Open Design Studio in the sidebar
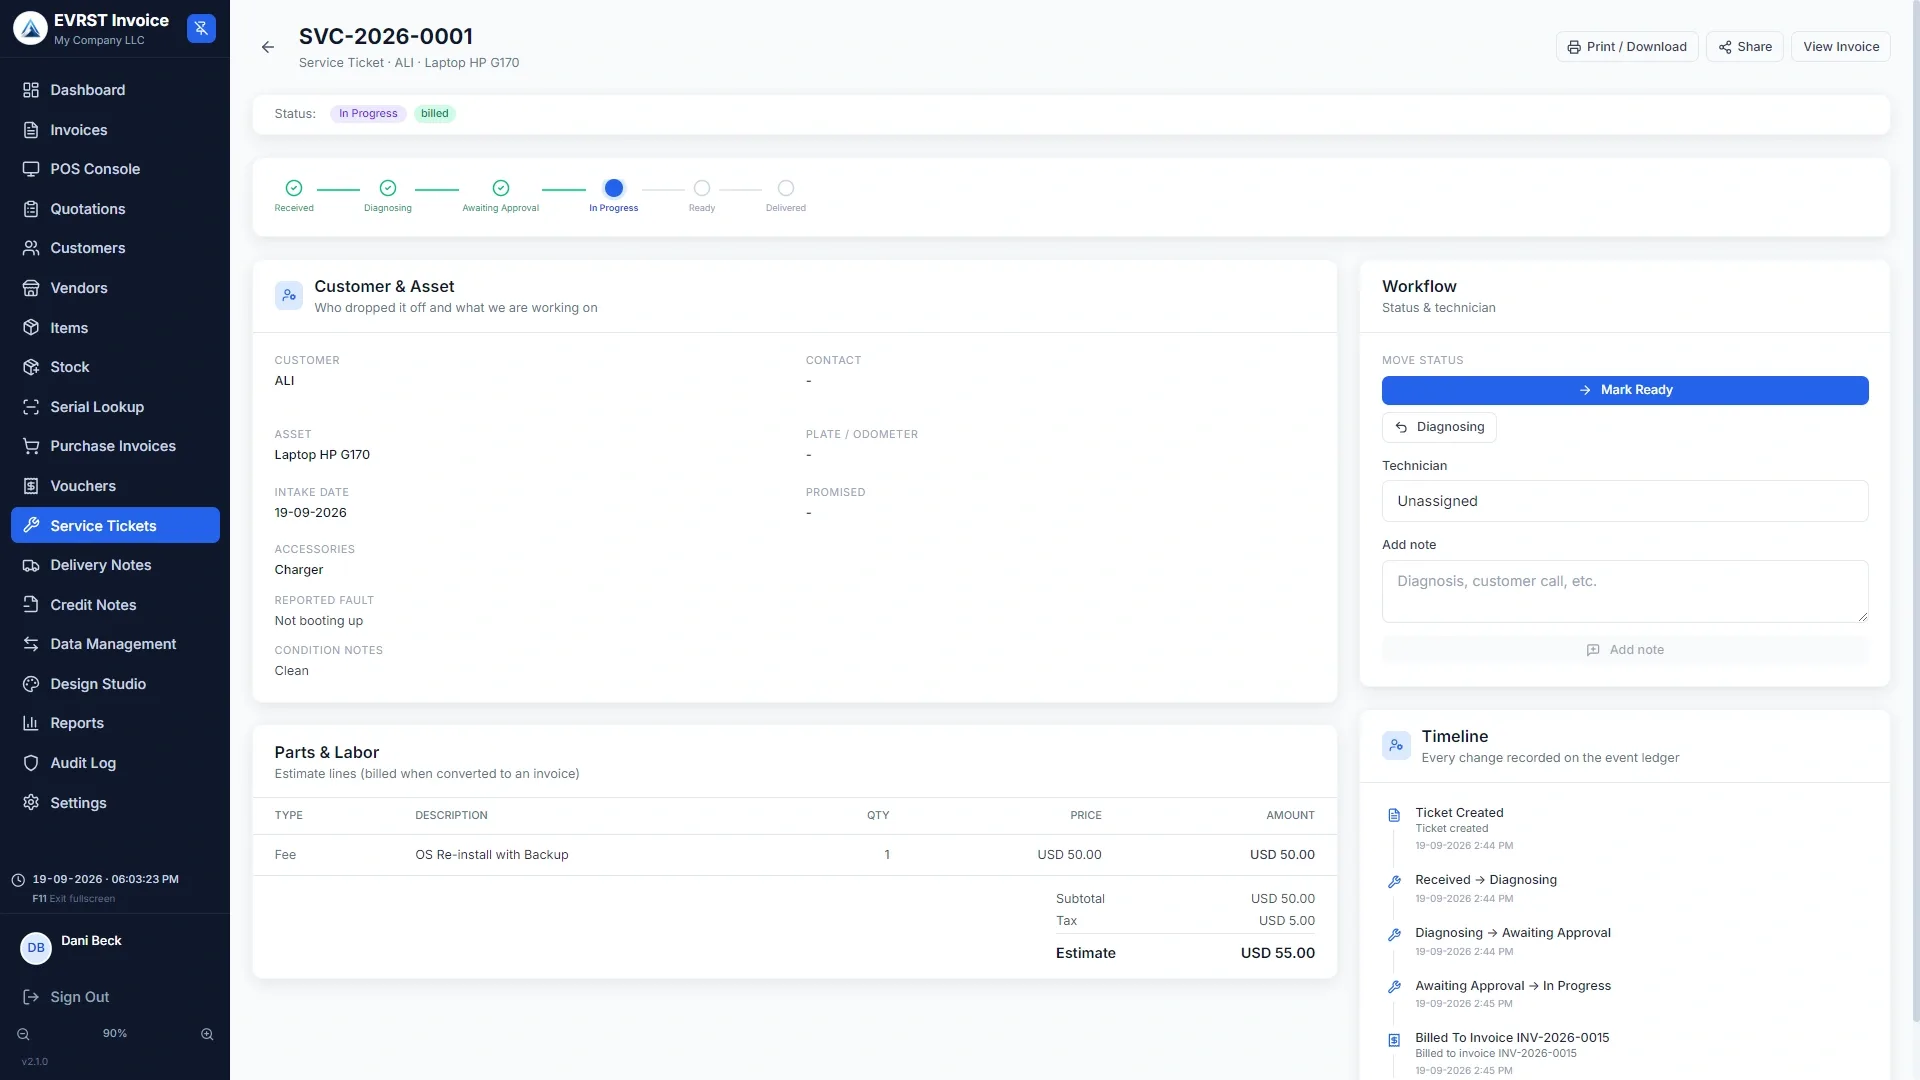This screenshot has height=1080, width=1920. point(115,684)
